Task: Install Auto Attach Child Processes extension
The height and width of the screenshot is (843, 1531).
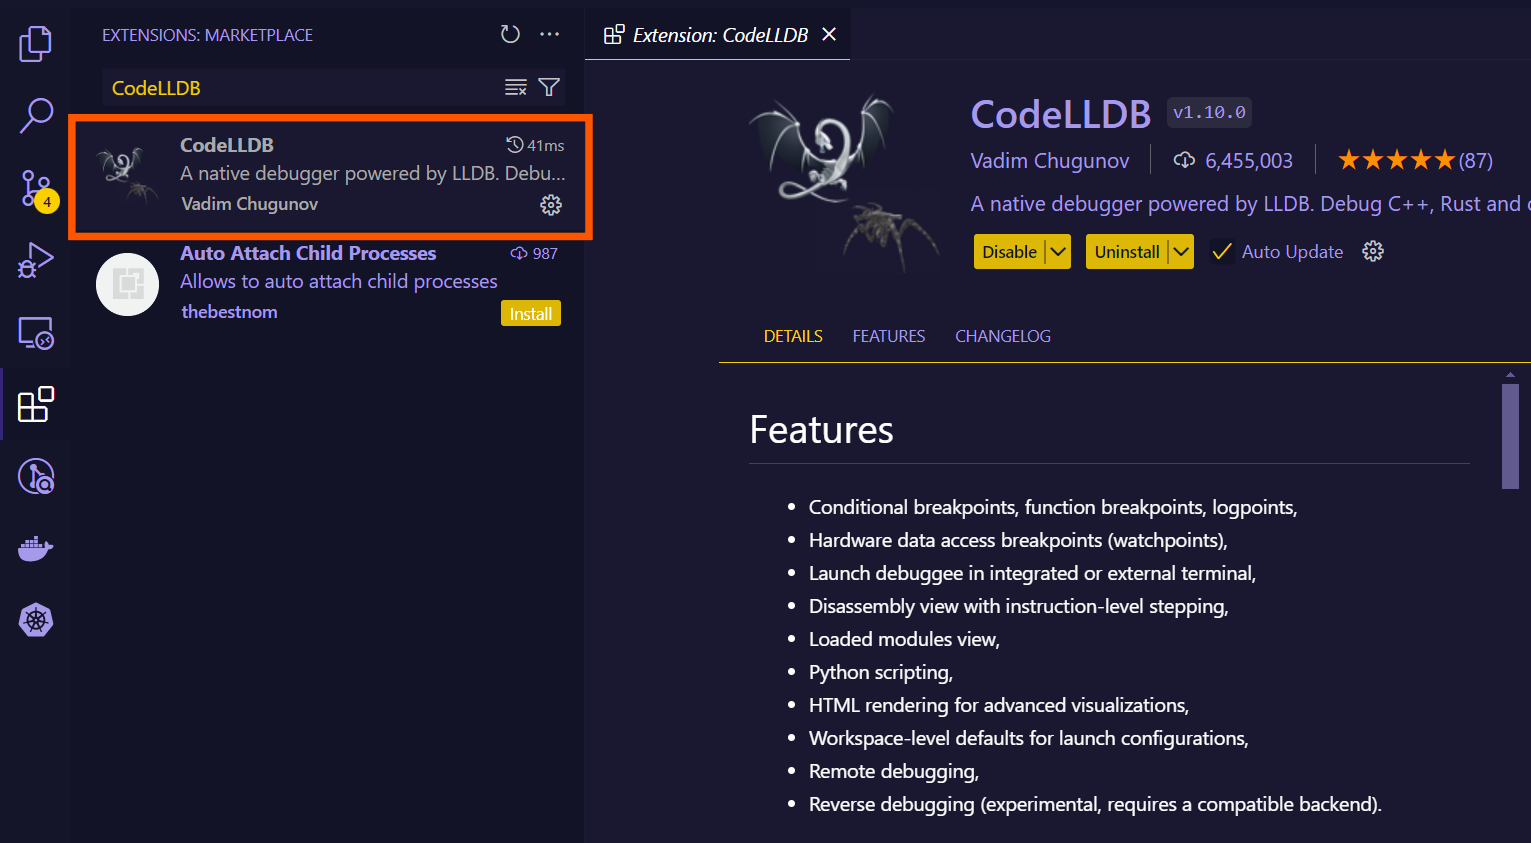Action: coord(531,314)
